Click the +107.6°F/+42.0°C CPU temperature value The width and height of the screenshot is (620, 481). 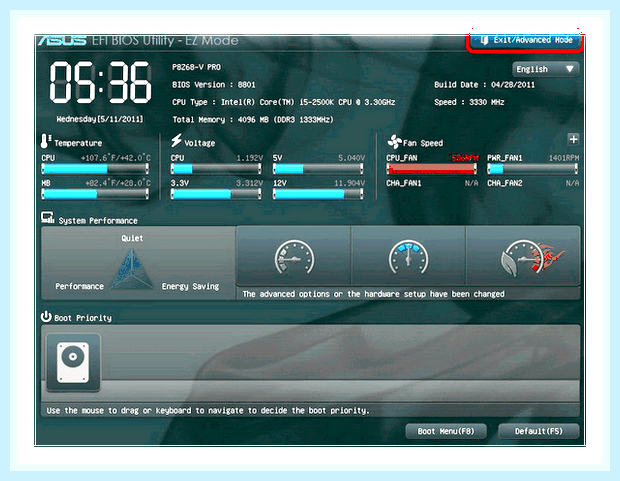(x=116, y=158)
